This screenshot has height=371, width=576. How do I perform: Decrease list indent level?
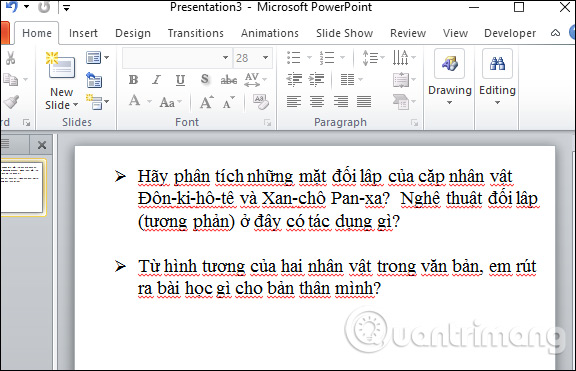(x=294, y=79)
